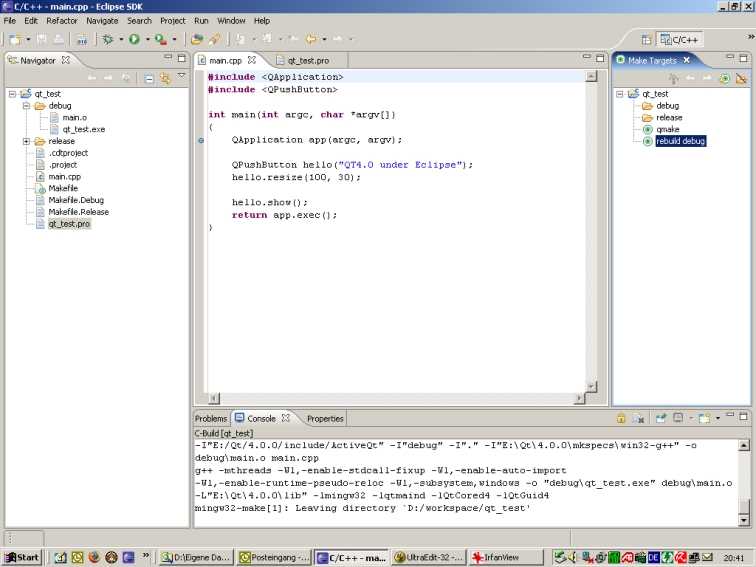Click the binary 010 build toolbar icon
This screenshot has height=567, width=756.
click(x=82, y=40)
